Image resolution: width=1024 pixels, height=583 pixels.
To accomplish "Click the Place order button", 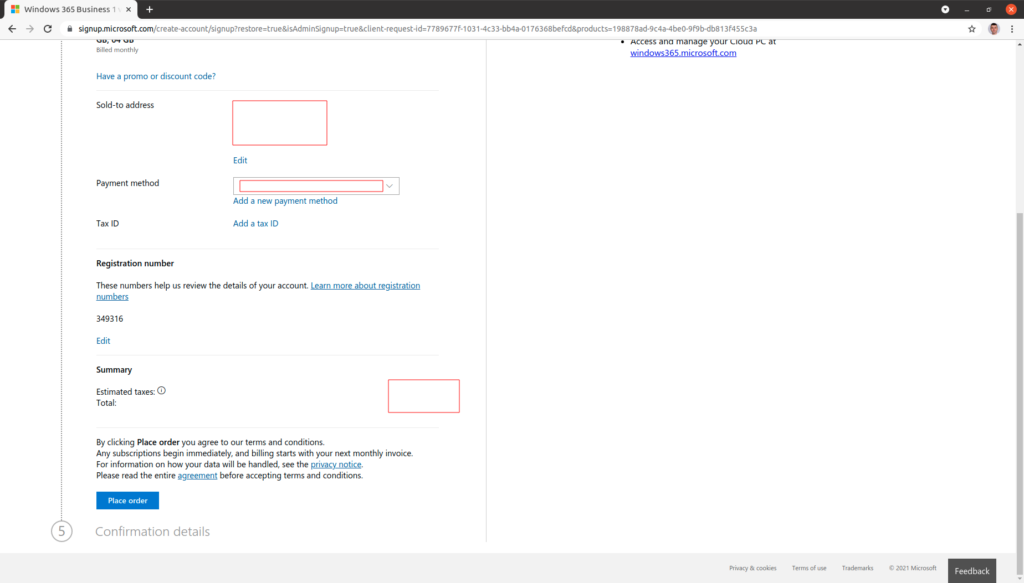I will pos(127,500).
